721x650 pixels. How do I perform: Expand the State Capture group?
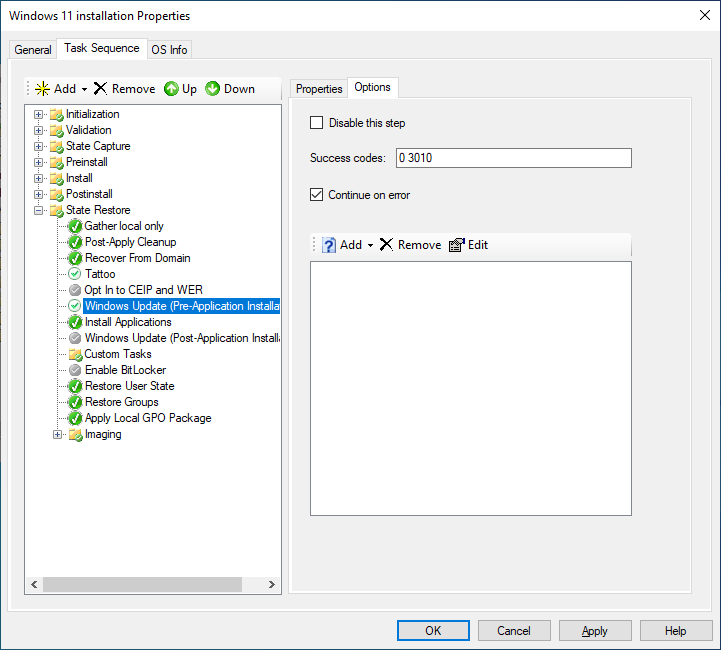pos(39,147)
